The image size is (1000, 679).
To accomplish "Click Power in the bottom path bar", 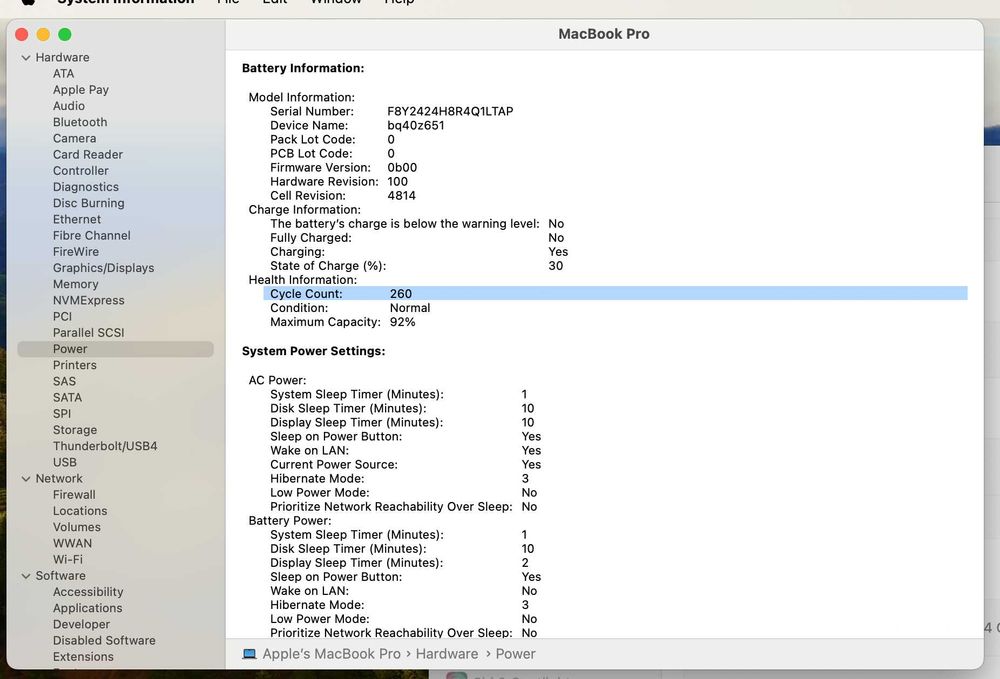I will [515, 654].
